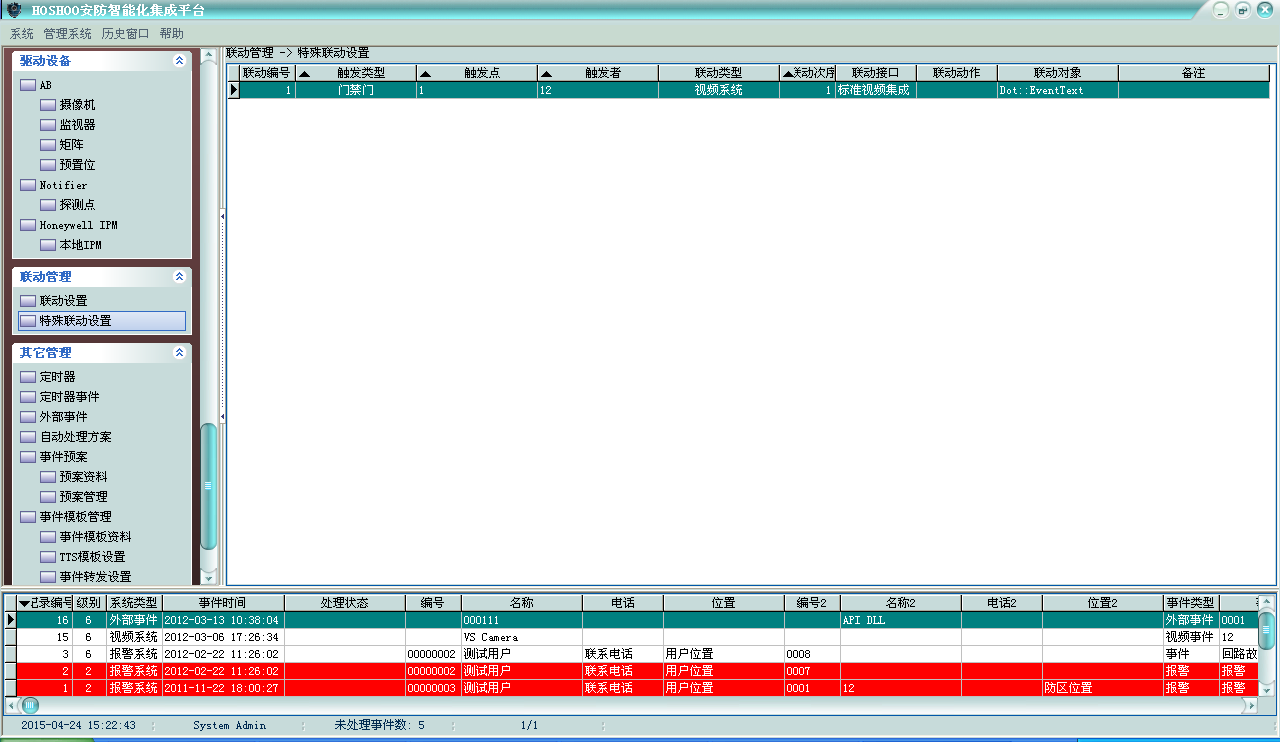Click the 探测点 detector point icon
Image resolution: width=1280 pixels, height=742 pixels.
[48, 205]
